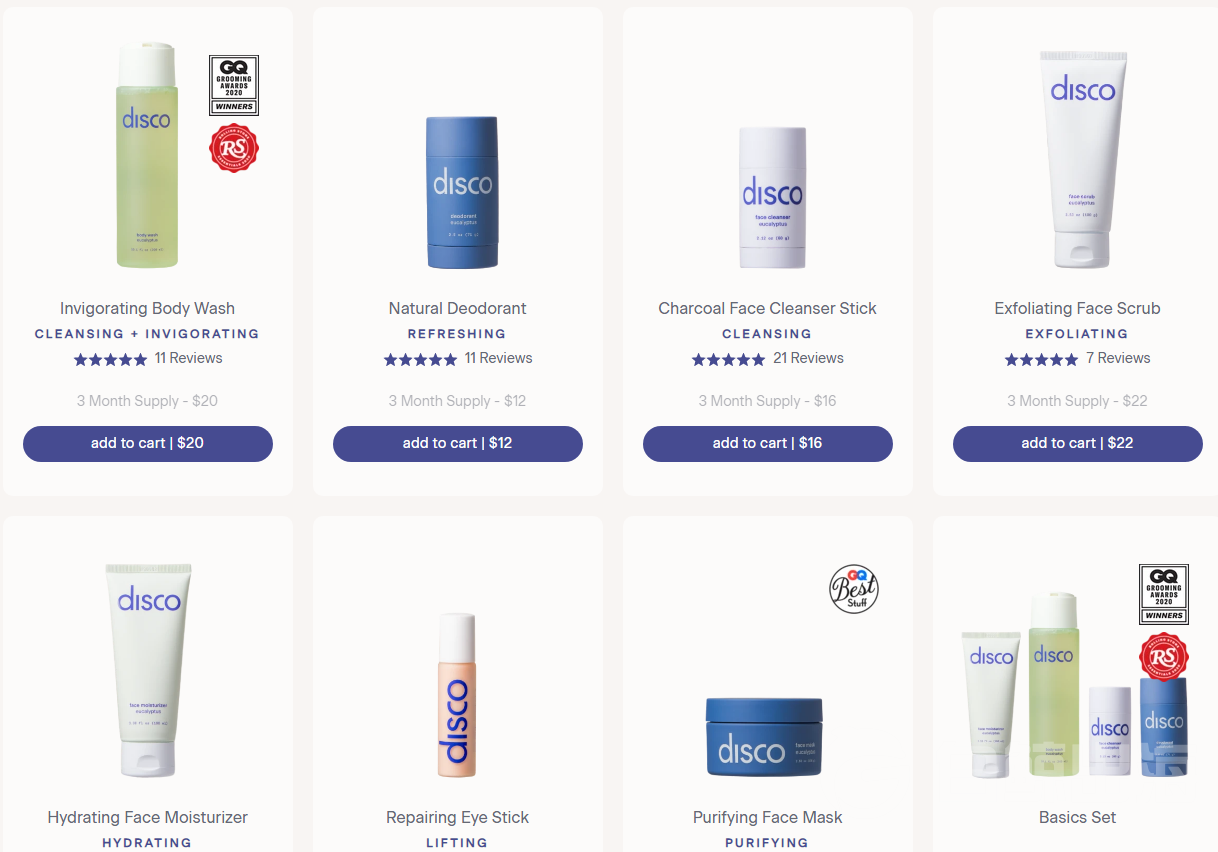Add Natural Deodorant to cart for $12
This screenshot has width=1218, height=852.
(x=457, y=443)
